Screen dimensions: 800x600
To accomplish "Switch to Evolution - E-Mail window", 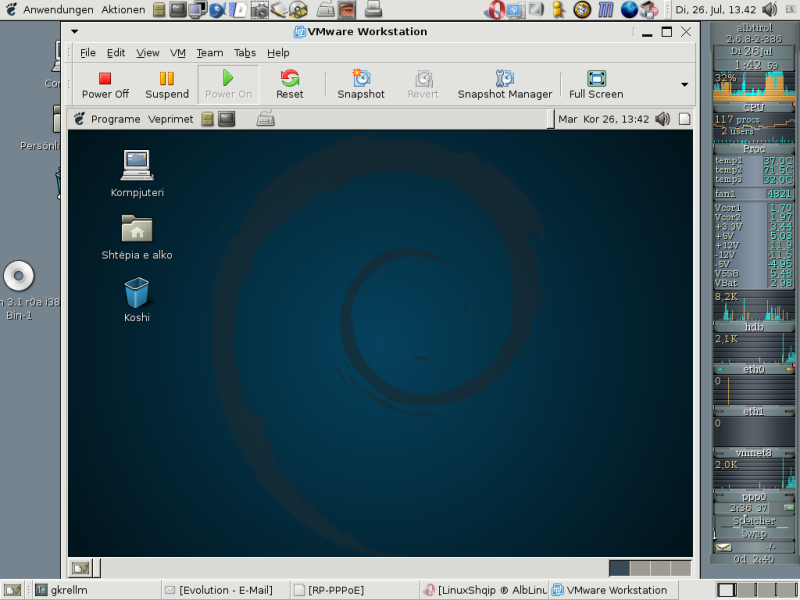I will (226, 590).
